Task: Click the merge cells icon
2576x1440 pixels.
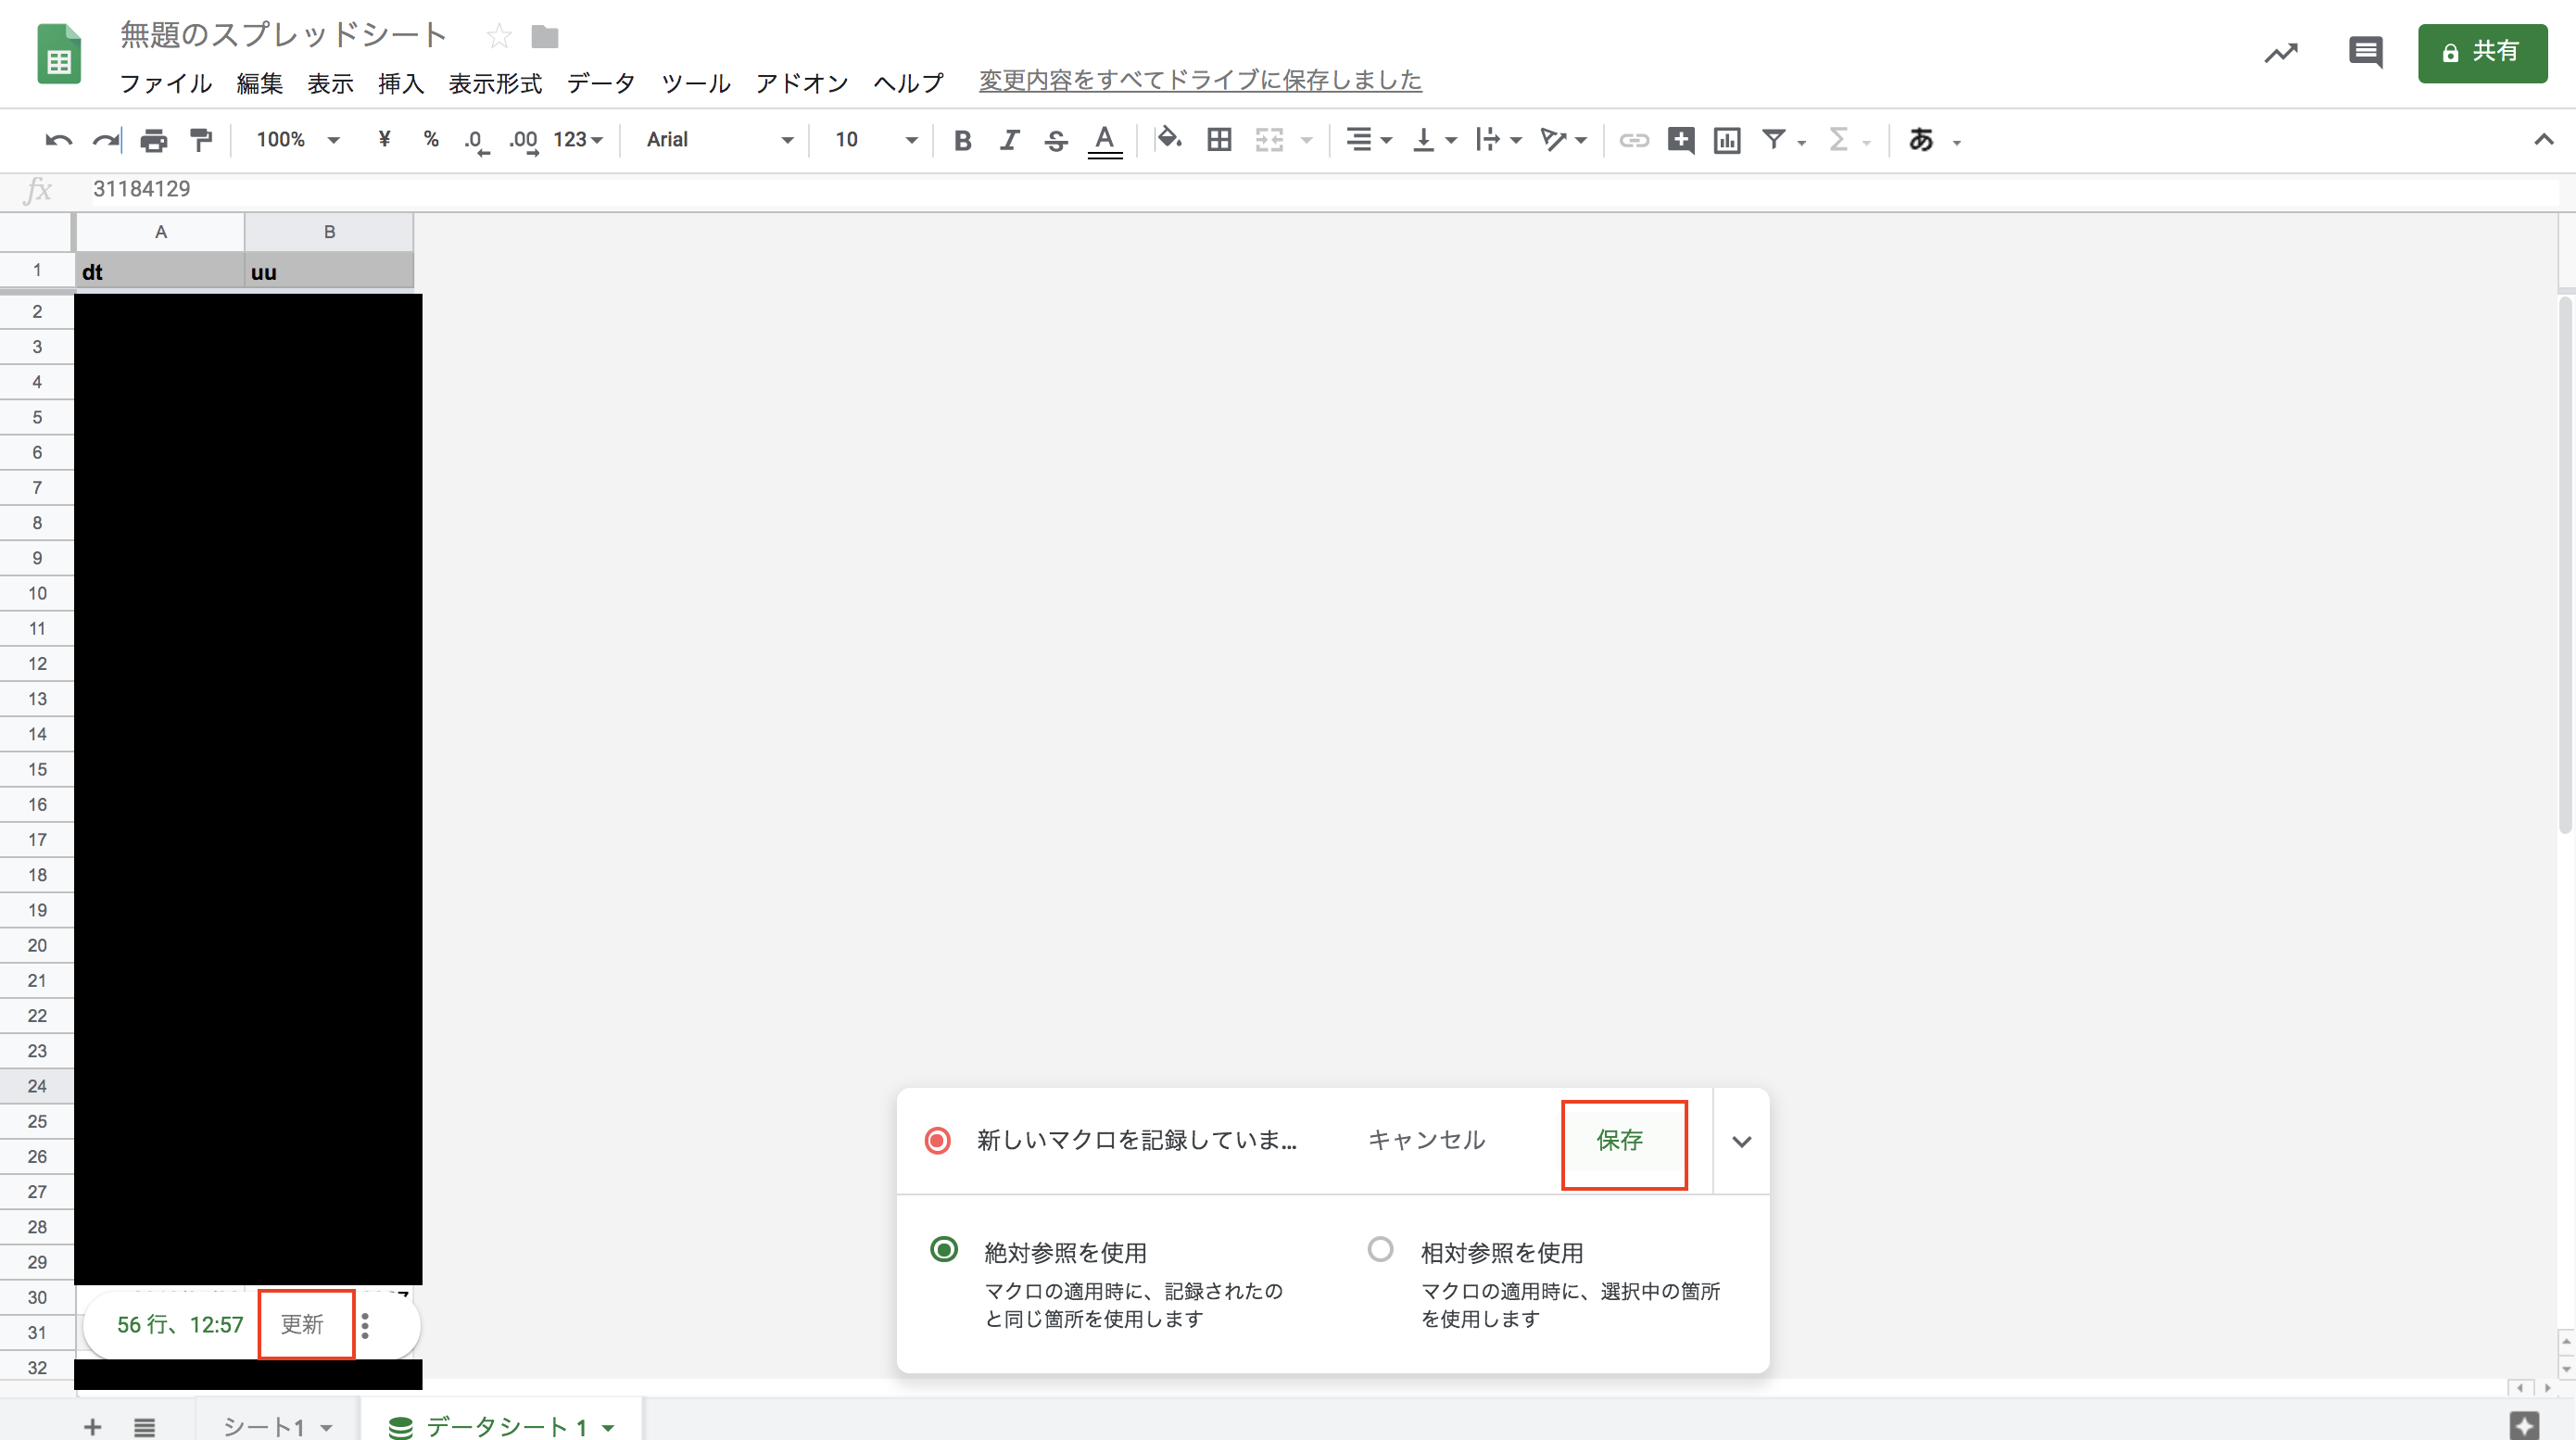Action: point(1269,140)
